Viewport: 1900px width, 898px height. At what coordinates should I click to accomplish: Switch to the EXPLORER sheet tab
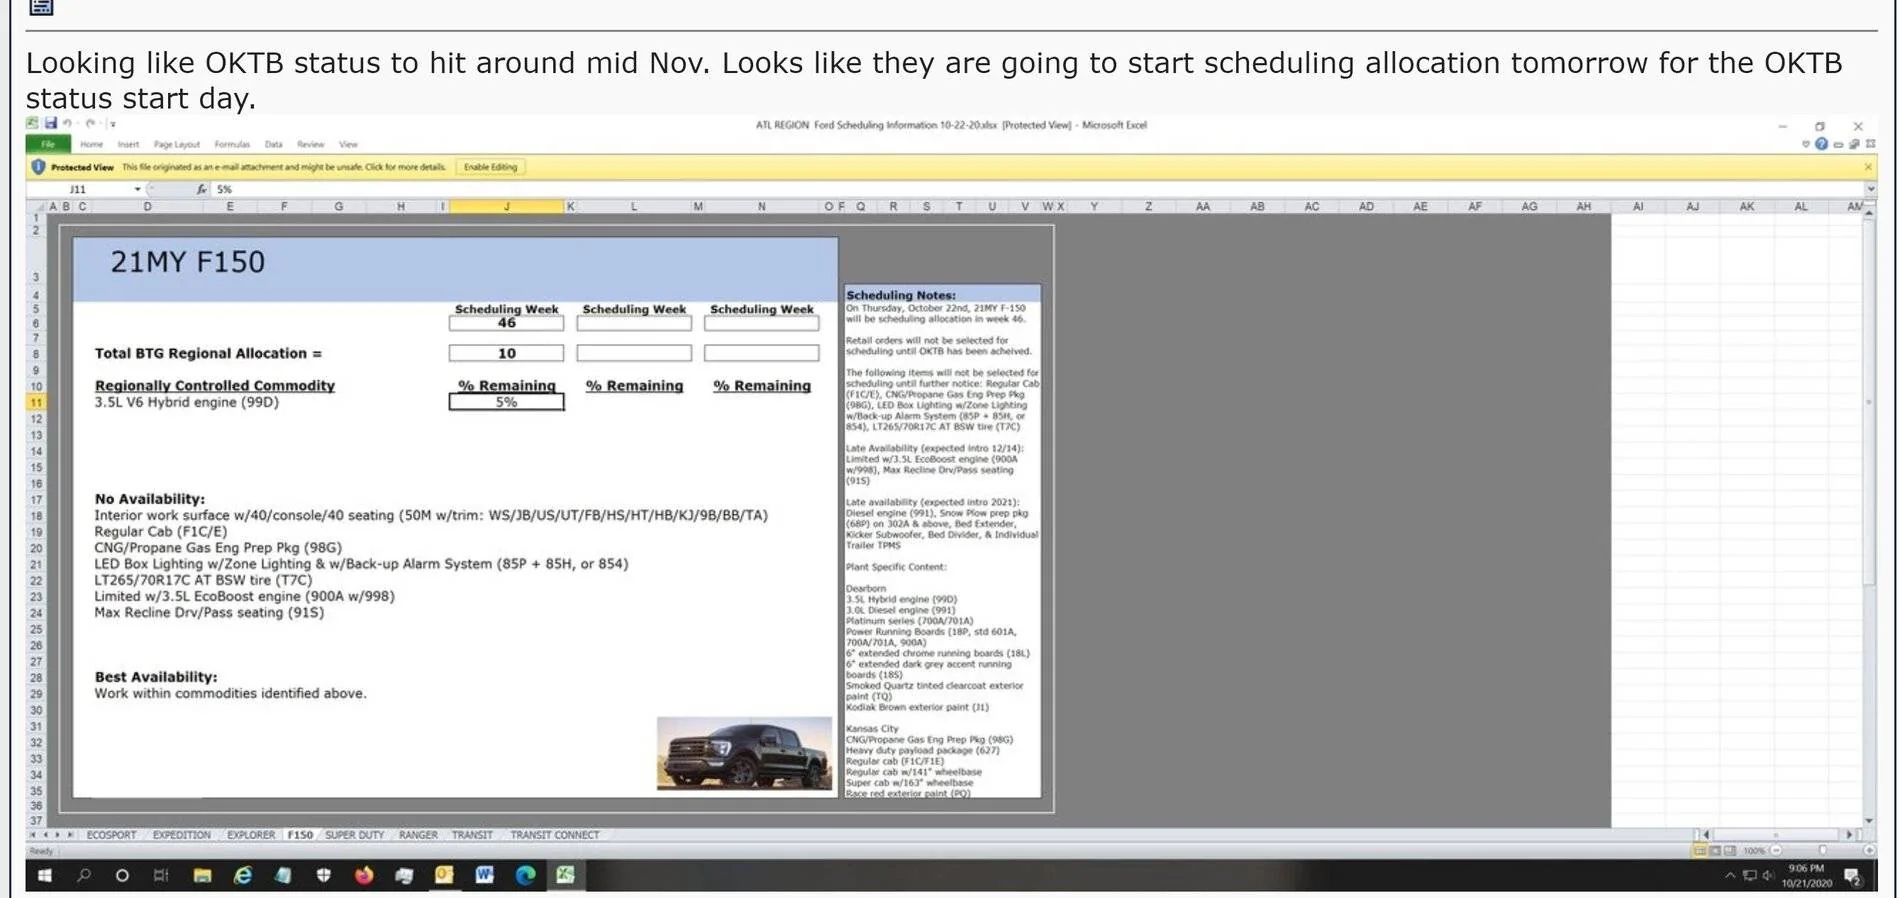coord(251,835)
